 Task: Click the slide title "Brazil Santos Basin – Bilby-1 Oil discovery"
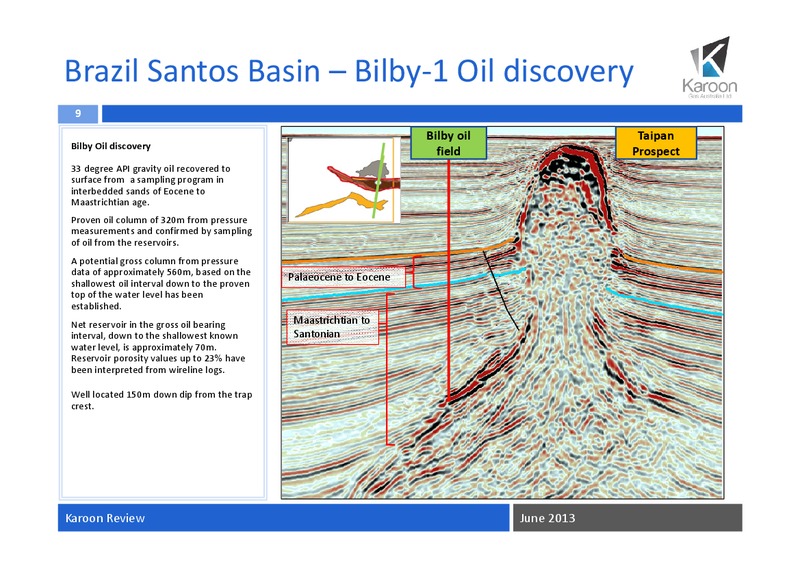[x=348, y=70]
